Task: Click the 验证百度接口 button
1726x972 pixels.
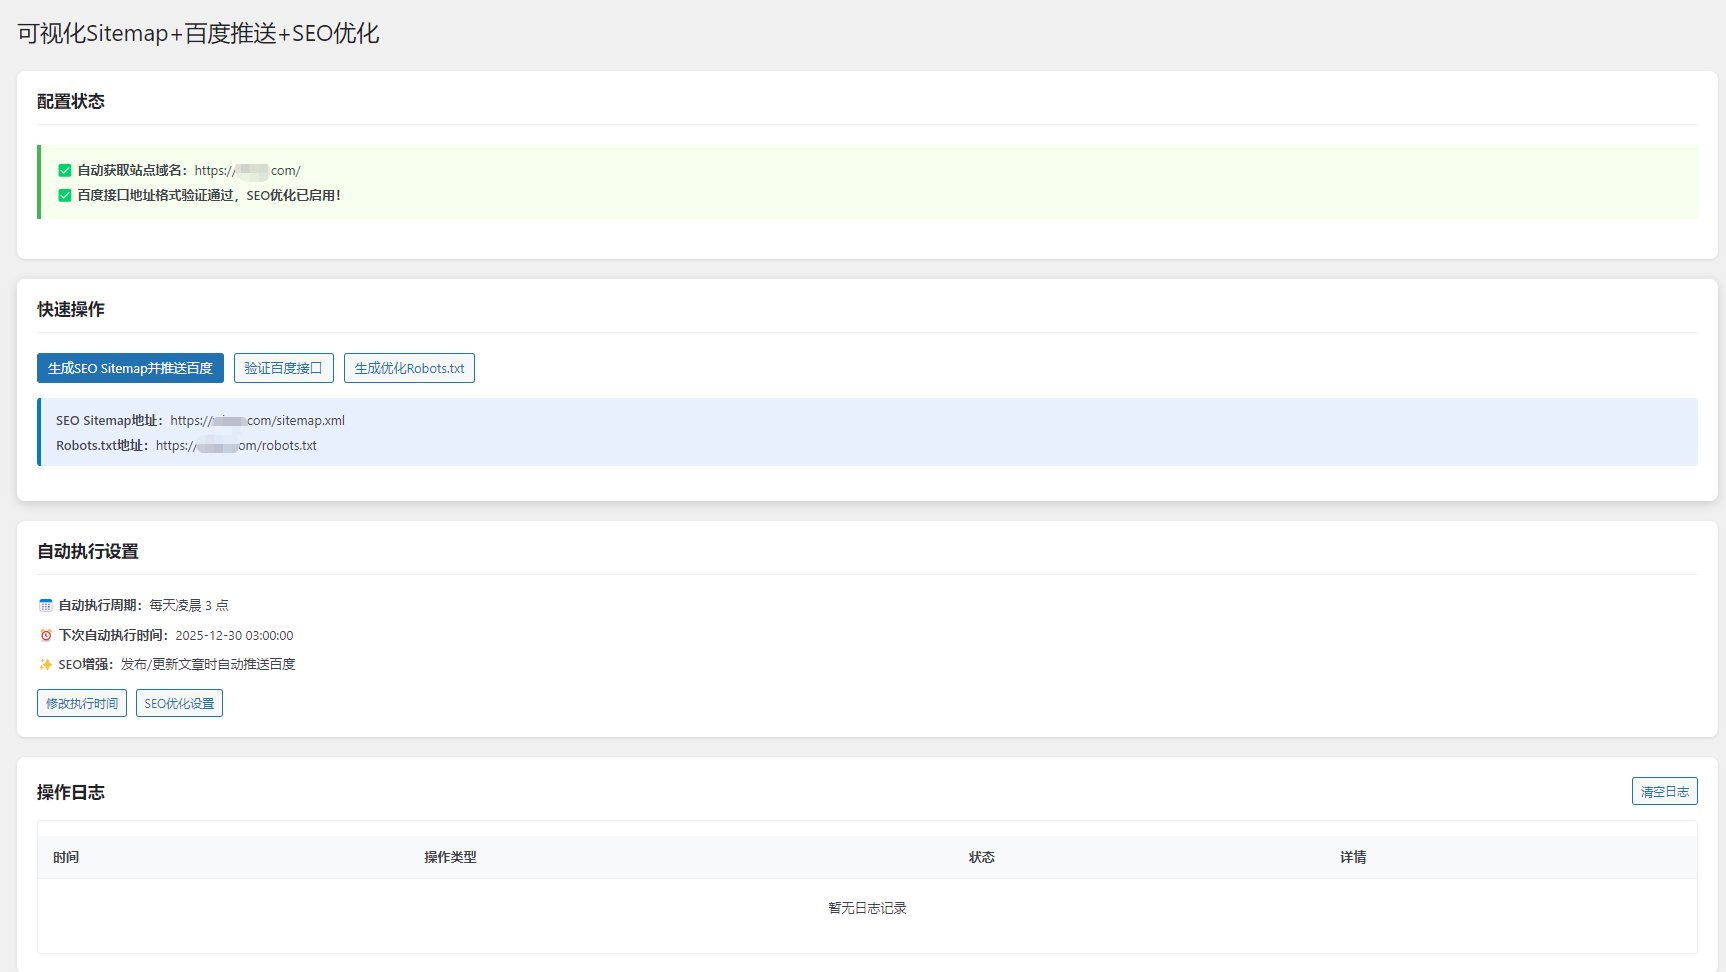Action: click(x=284, y=367)
